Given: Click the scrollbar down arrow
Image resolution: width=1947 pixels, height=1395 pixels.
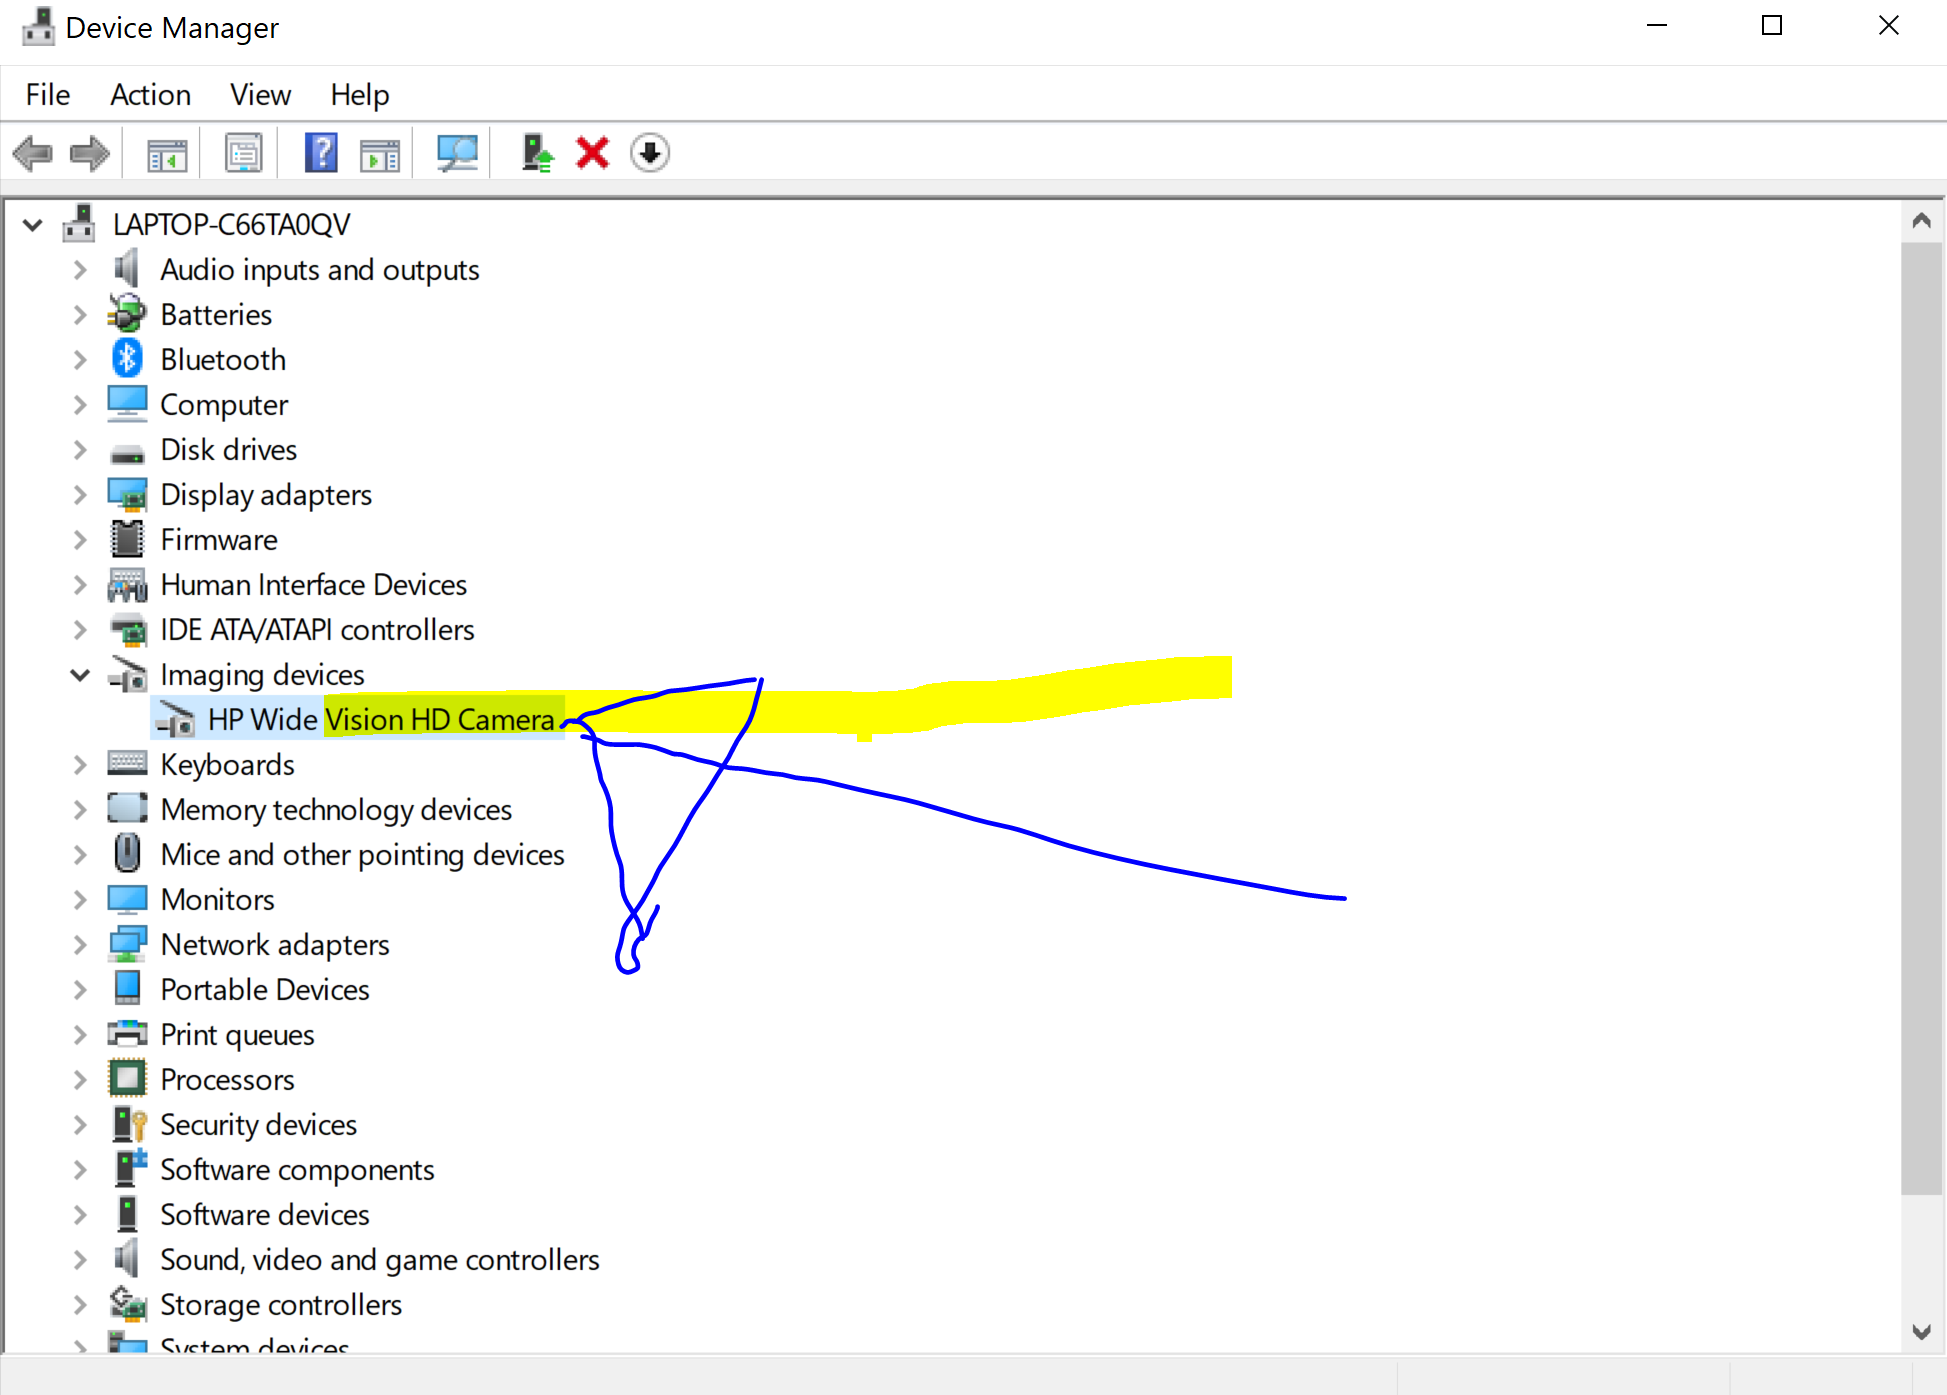Looking at the screenshot, I should pos(1921,1331).
